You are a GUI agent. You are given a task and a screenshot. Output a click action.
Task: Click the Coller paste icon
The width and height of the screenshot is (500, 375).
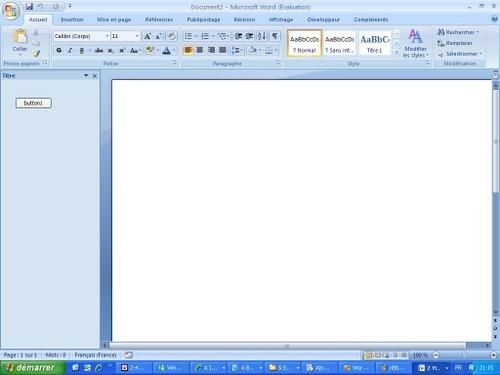point(20,37)
